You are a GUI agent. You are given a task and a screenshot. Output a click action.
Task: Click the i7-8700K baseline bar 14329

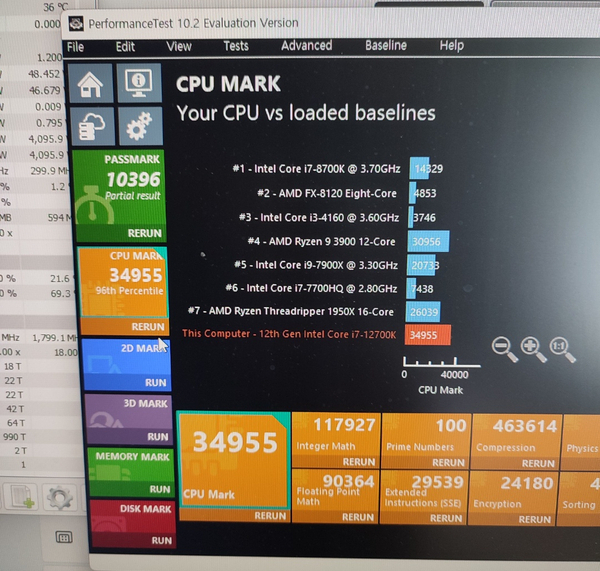pos(419,168)
